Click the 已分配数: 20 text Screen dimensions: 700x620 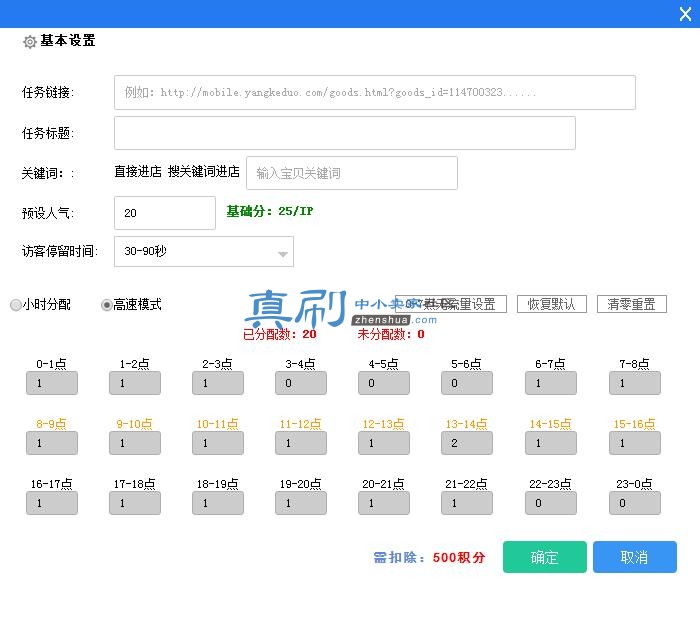(279, 334)
